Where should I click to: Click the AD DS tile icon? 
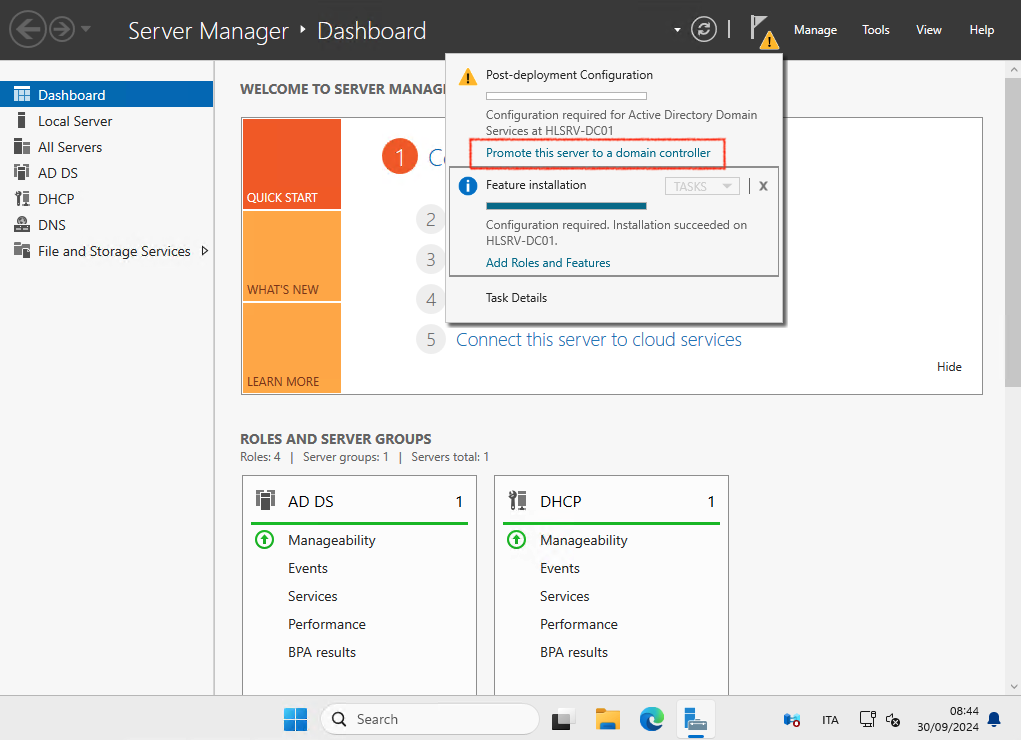[266, 501]
